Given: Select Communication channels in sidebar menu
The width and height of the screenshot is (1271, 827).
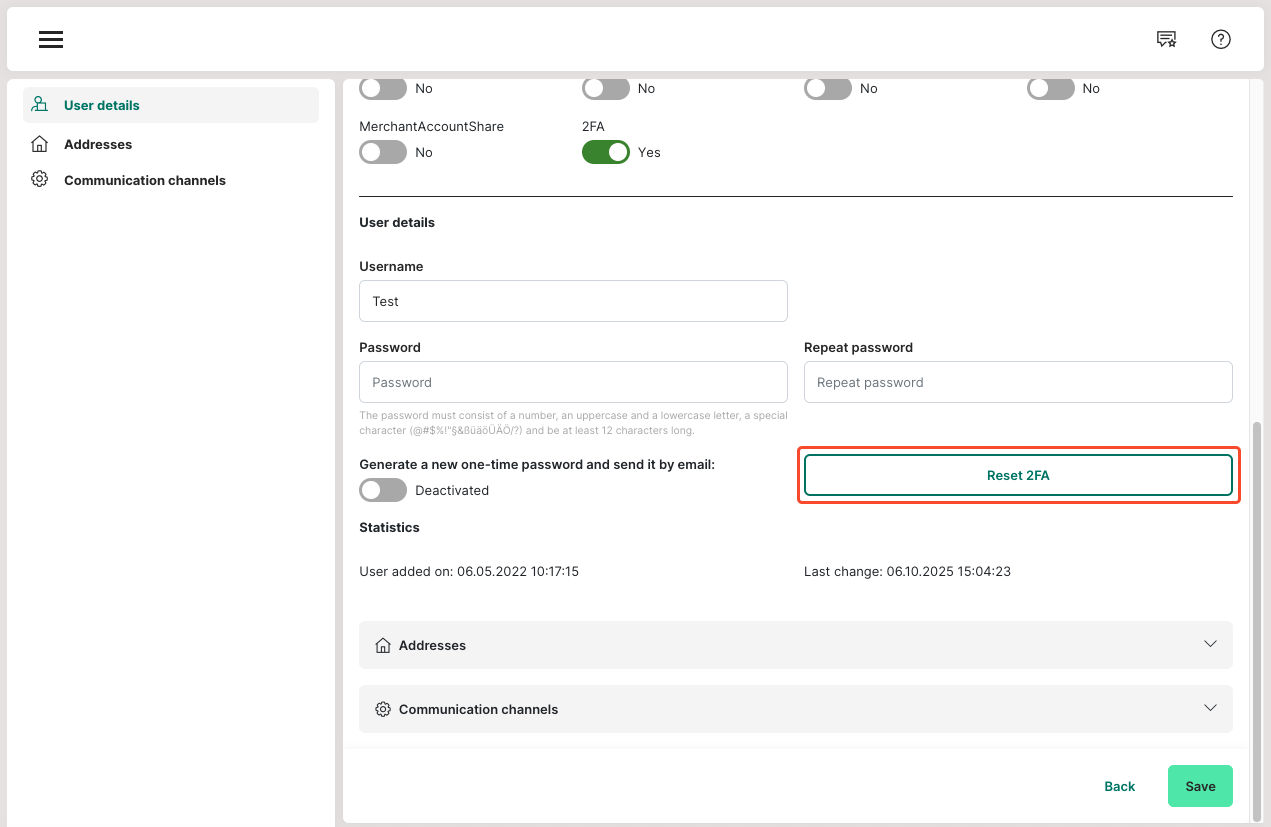Looking at the screenshot, I should [145, 180].
